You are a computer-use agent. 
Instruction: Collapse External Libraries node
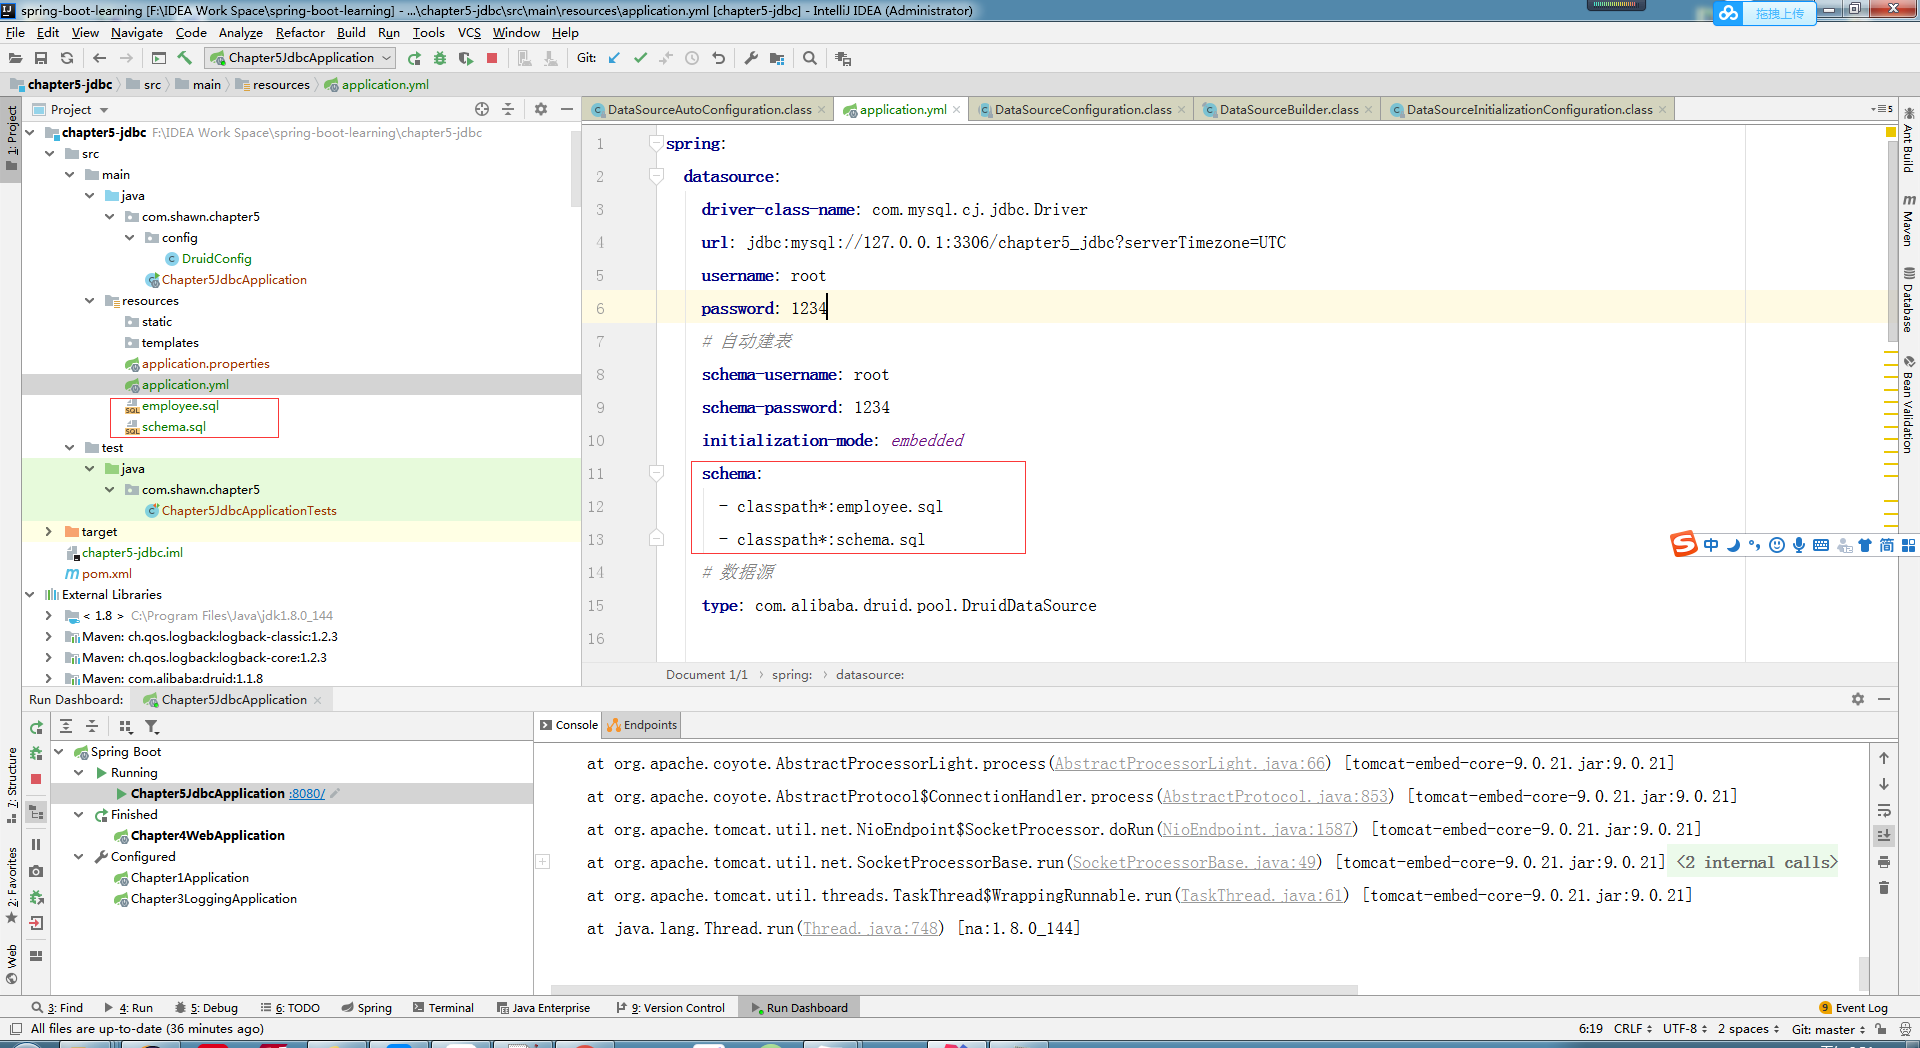pyautogui.click(x=30, y=595)
